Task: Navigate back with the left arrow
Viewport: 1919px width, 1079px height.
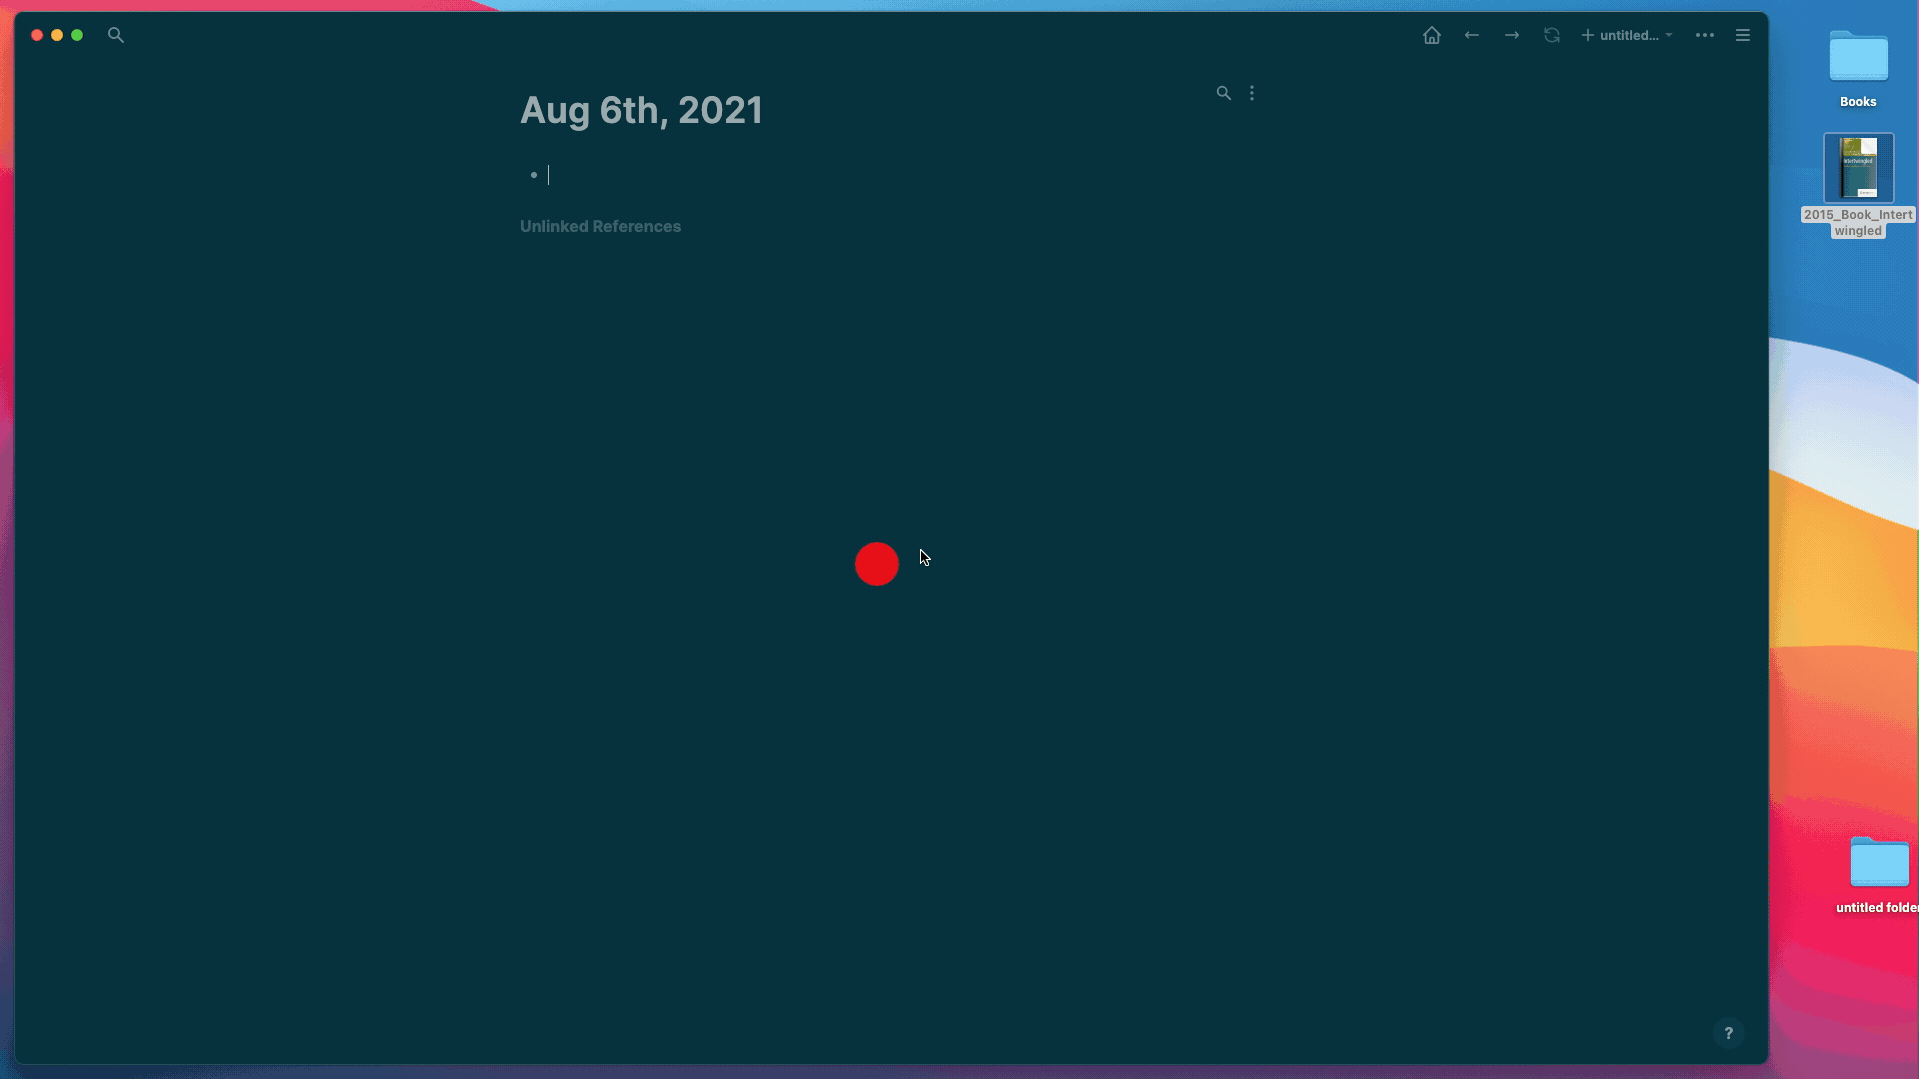Action: click(x=1472, y=35)
